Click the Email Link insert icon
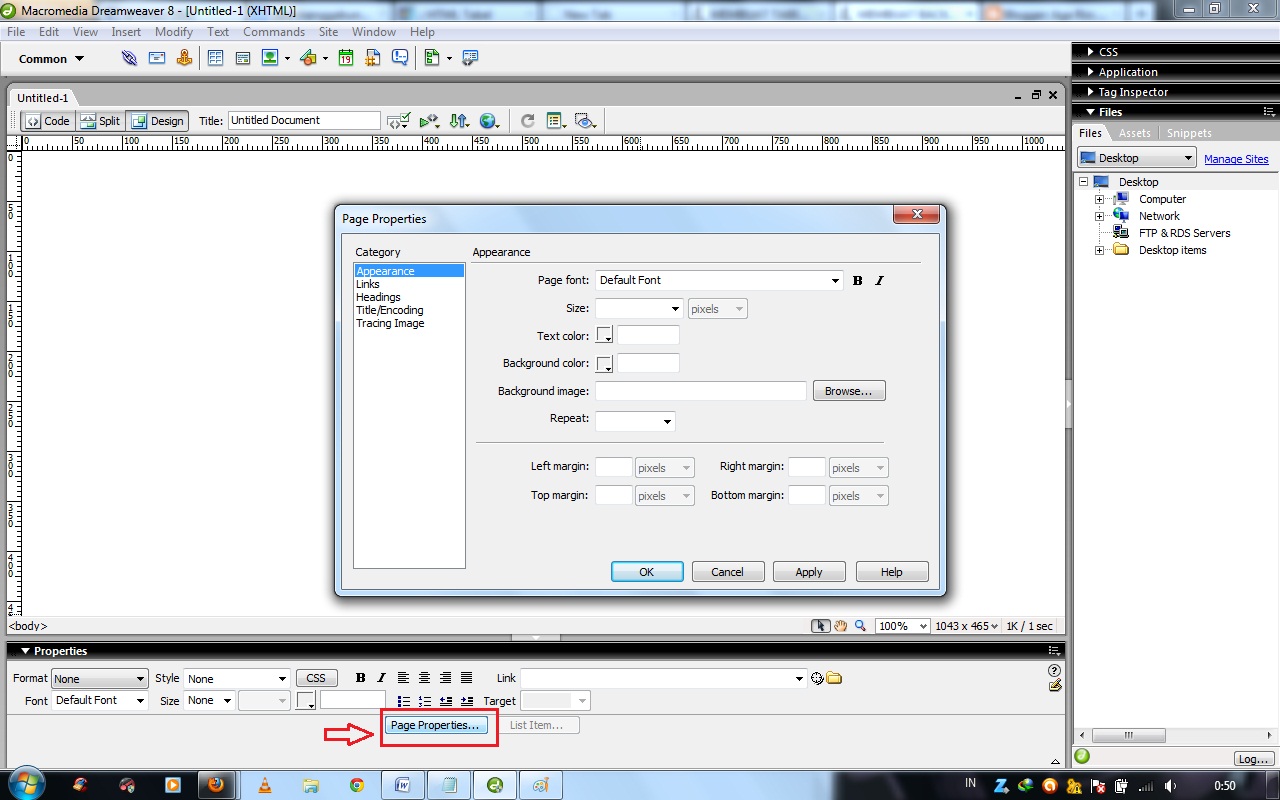This screenshot has height=800, width=1280. (x=157, y=58)
